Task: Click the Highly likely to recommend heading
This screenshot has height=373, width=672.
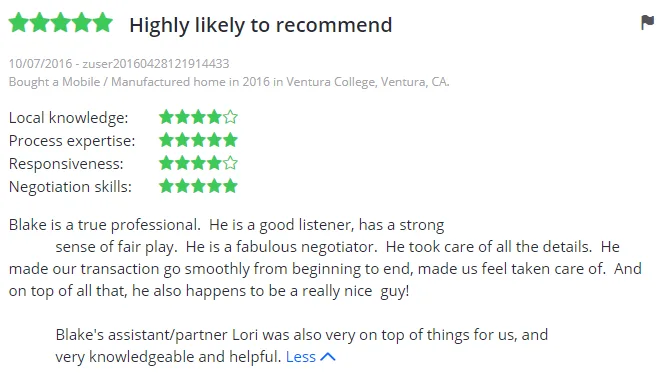Action: click(261, 25)
